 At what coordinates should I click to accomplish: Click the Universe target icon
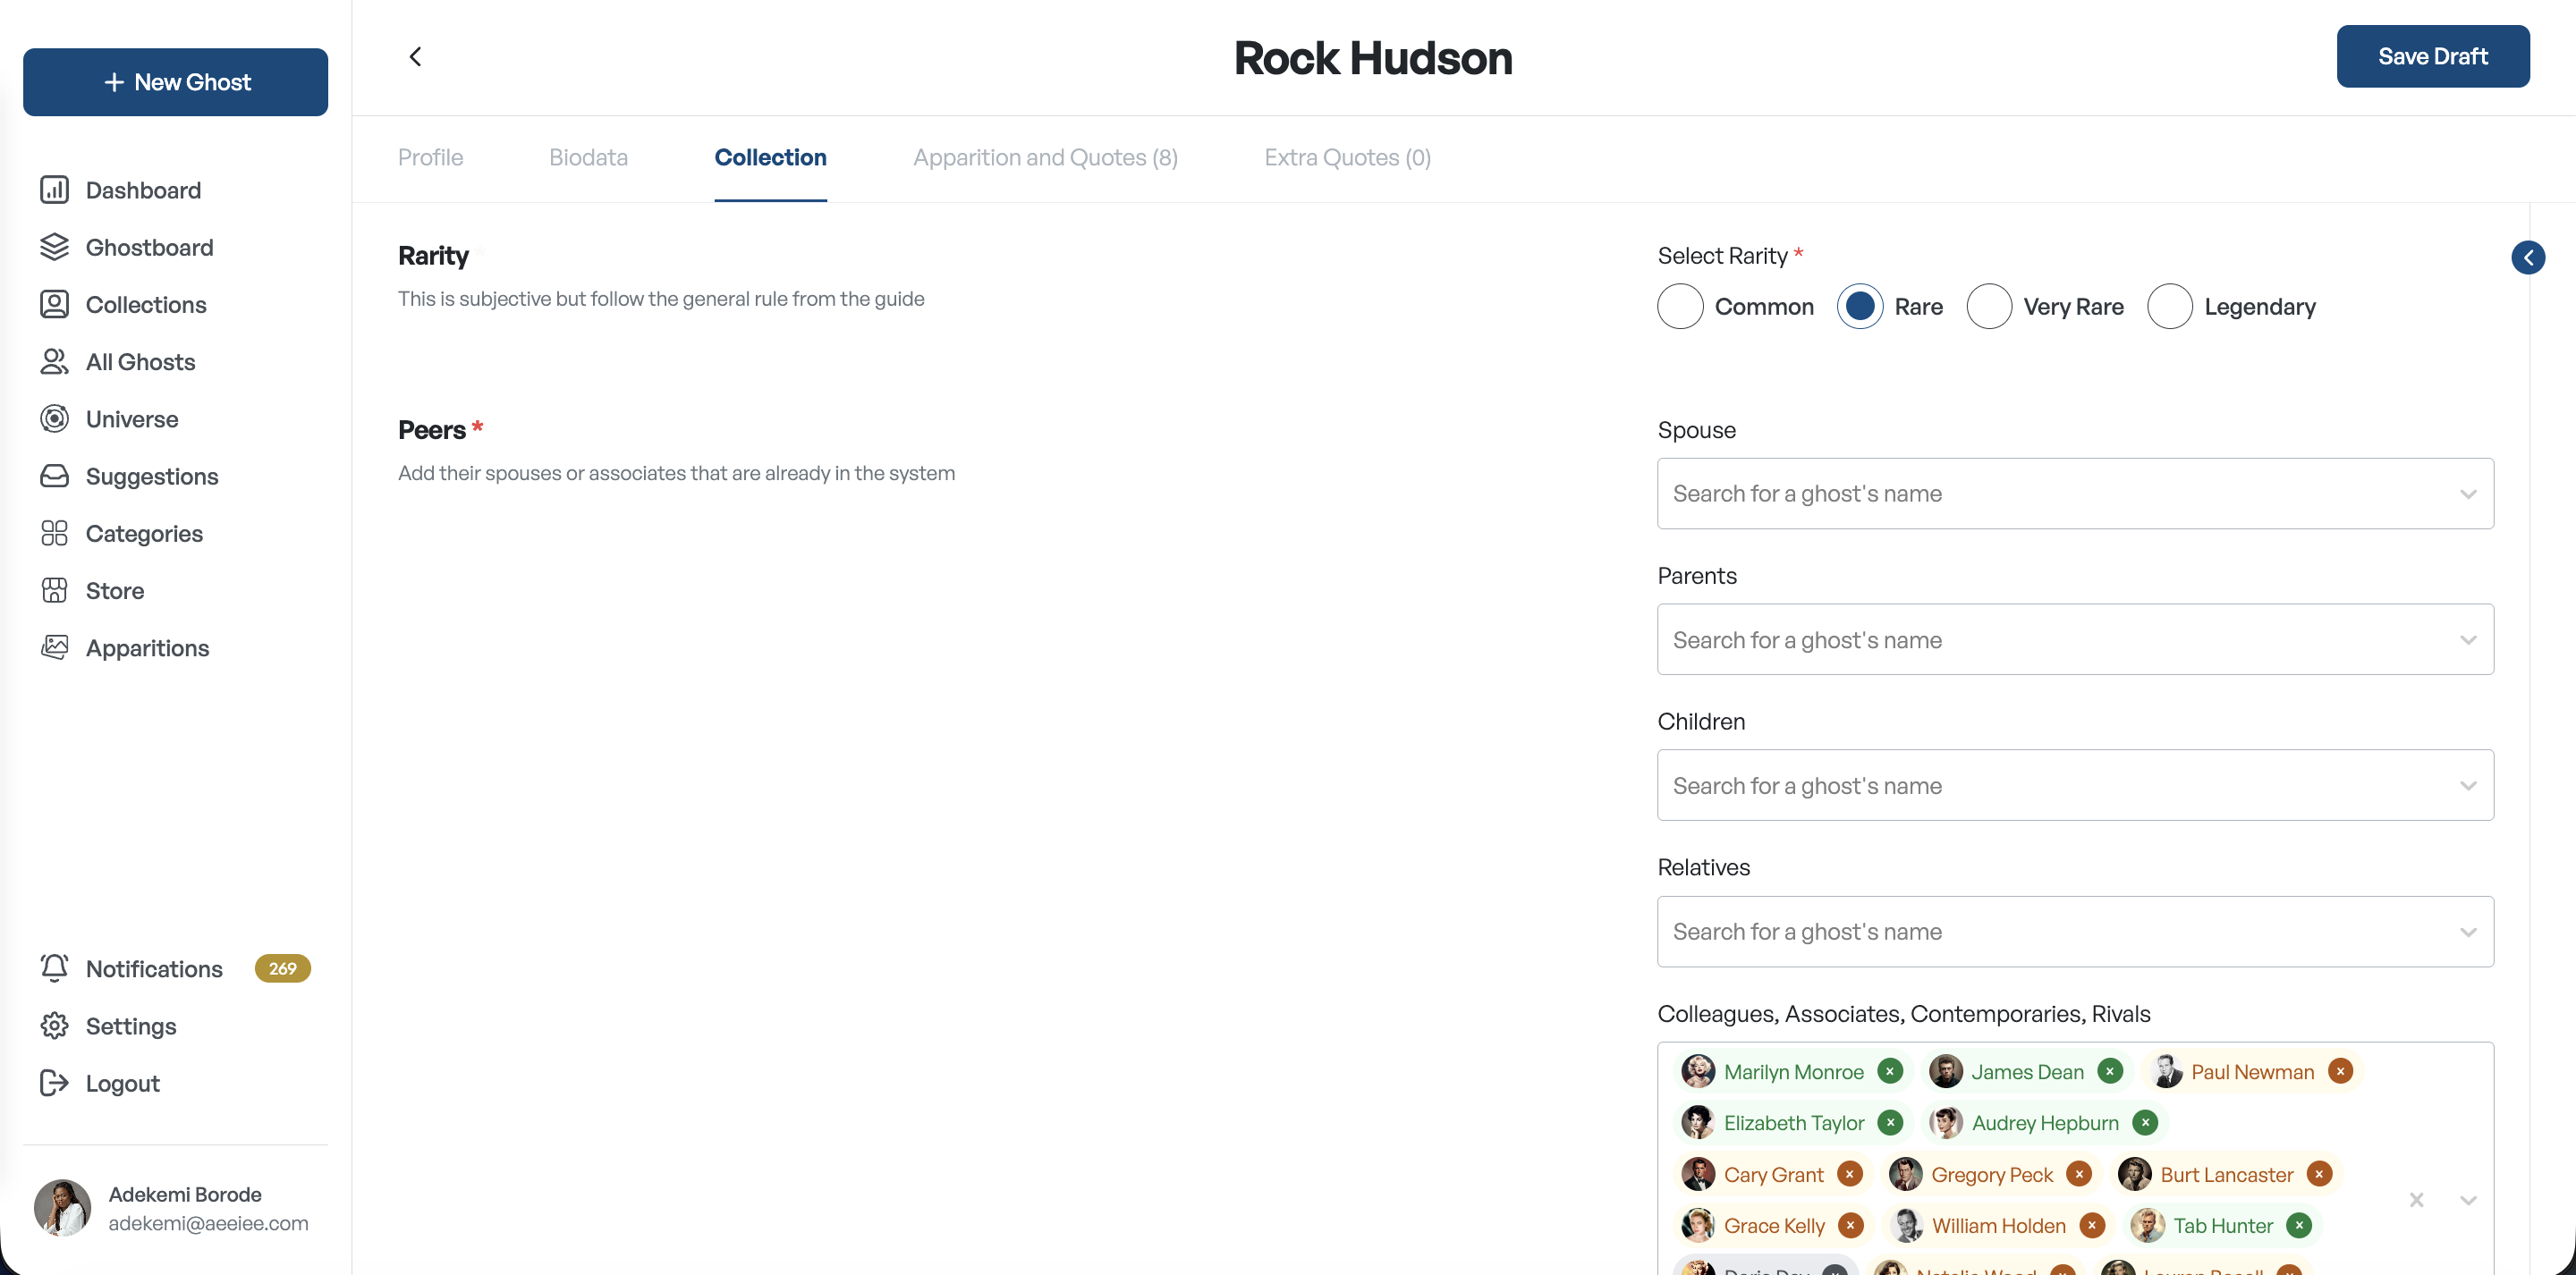[54, 419]
